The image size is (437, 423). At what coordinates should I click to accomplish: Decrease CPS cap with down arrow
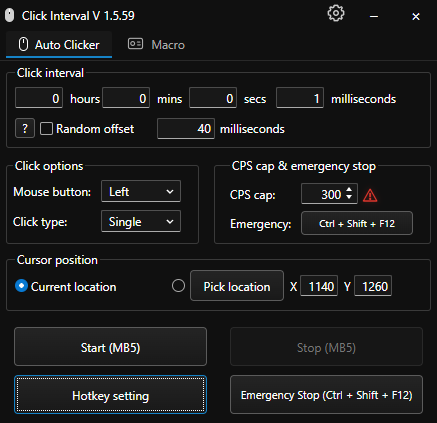click(349, 197)
